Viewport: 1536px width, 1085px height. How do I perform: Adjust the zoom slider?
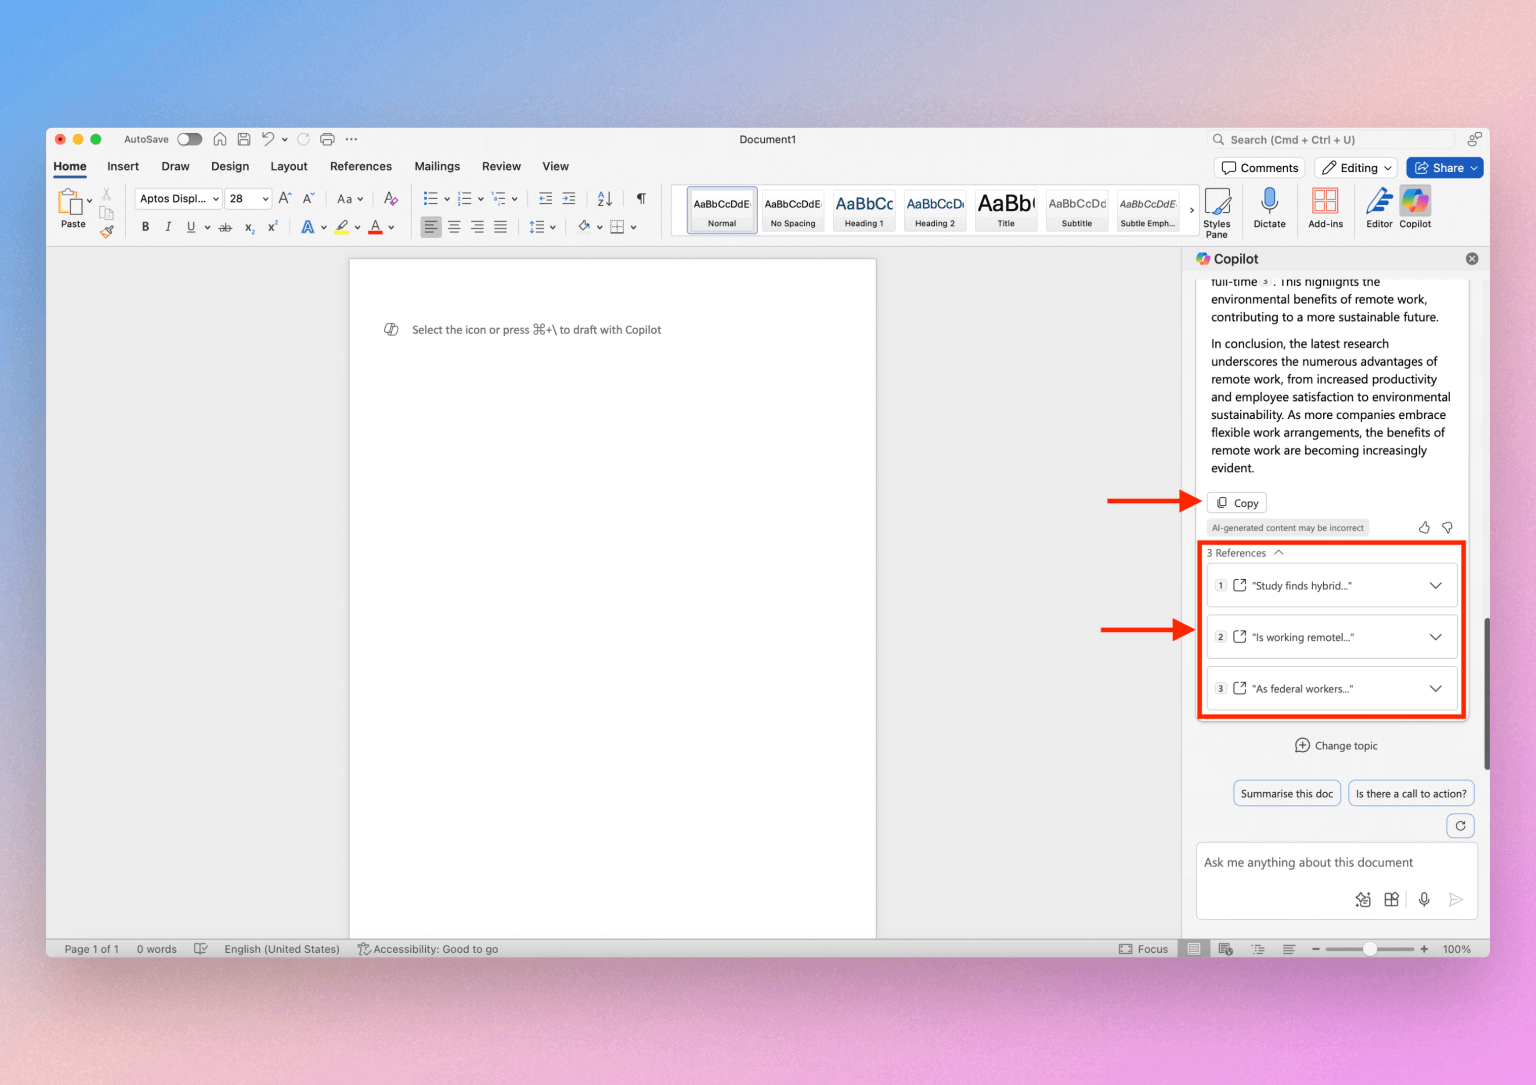1370,948
